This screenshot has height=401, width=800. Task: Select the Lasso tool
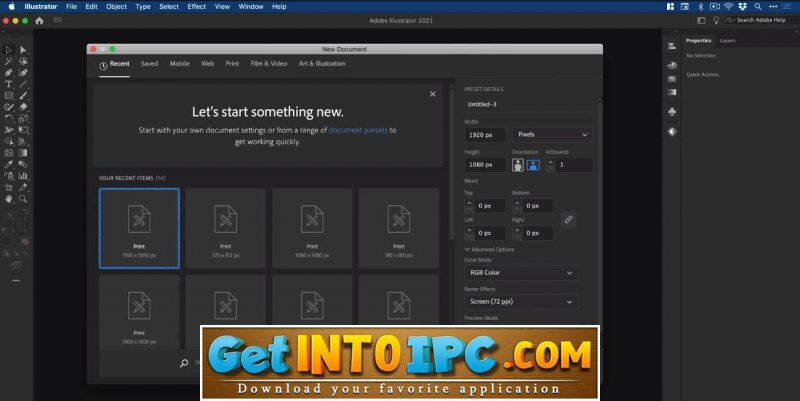(x=23, y=61)
